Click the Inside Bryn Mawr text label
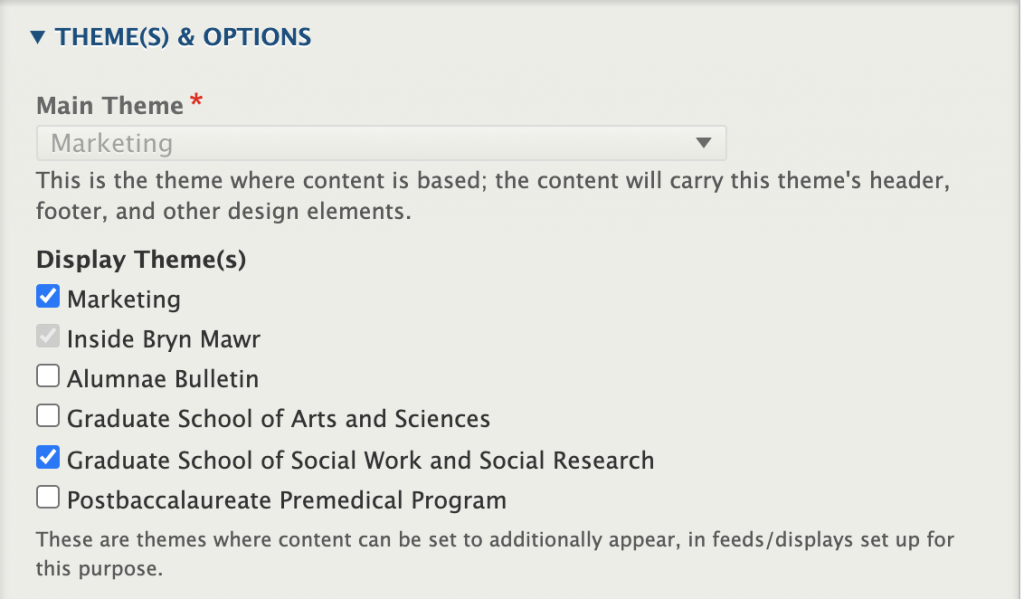Image resolution: width=1024 pixels, height=599 pixels. tap(163, 339)
